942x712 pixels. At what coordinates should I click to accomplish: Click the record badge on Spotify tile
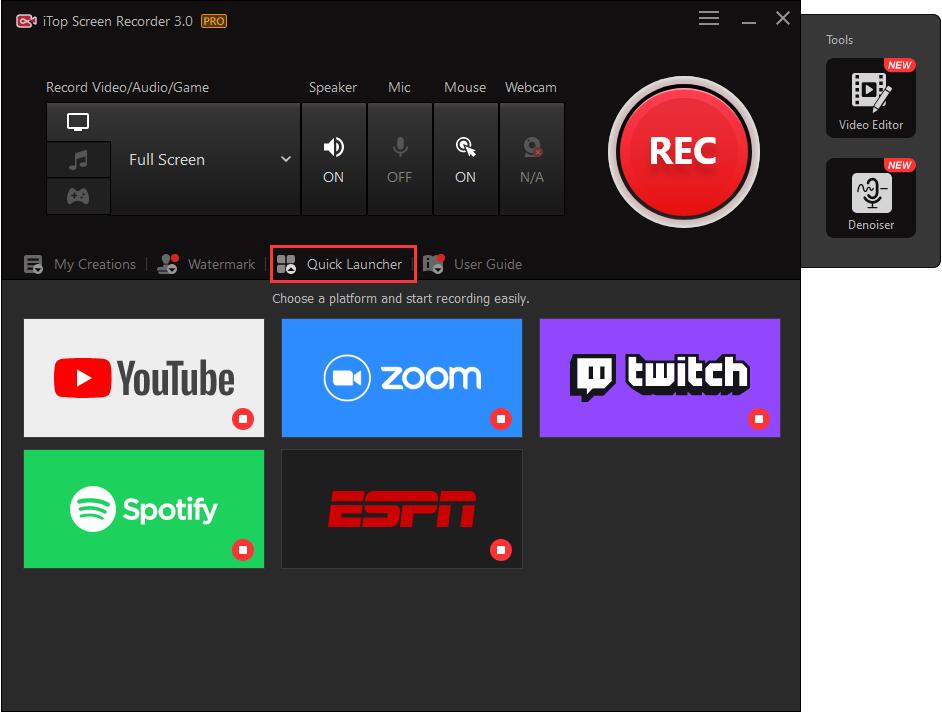click(x=243, y=550)
